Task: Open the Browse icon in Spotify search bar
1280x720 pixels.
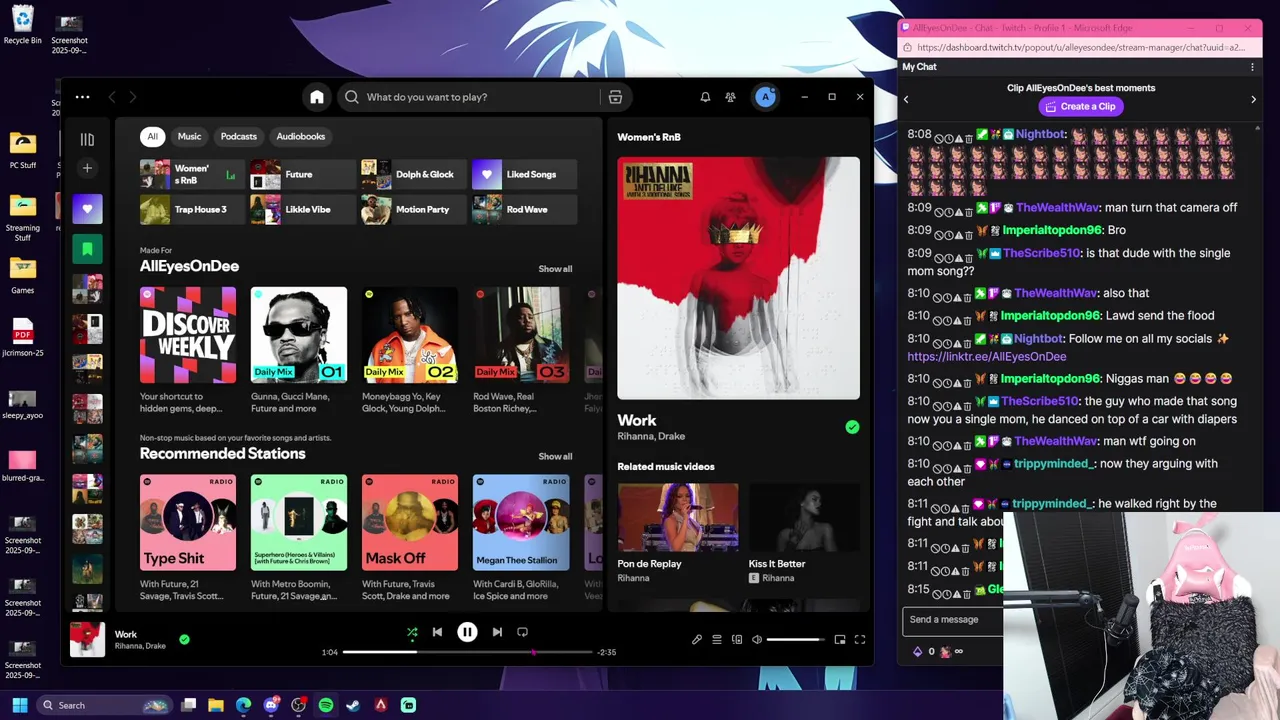Action: 615,97
